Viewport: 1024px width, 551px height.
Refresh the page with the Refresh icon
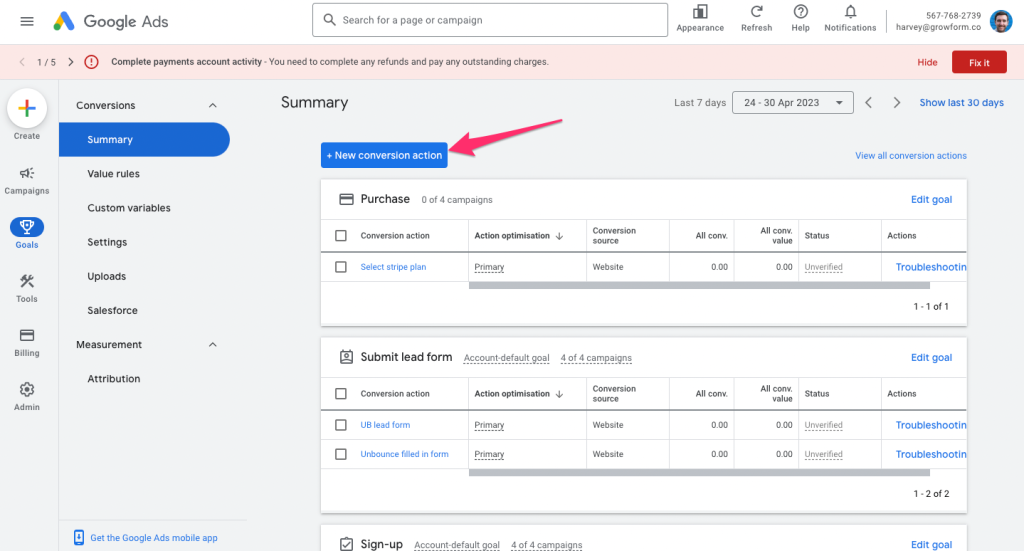[x=756, y=12]
